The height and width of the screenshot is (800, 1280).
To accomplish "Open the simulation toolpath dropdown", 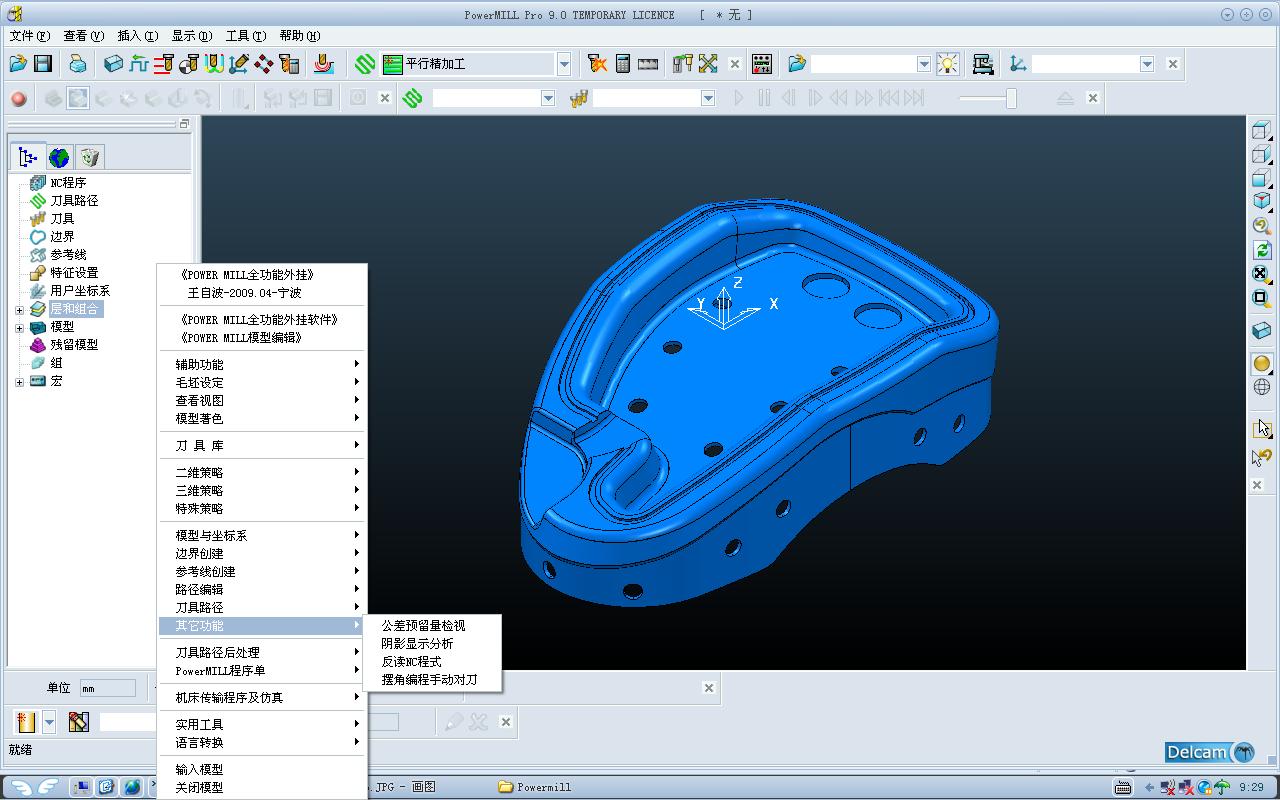I will pos(548,98).
